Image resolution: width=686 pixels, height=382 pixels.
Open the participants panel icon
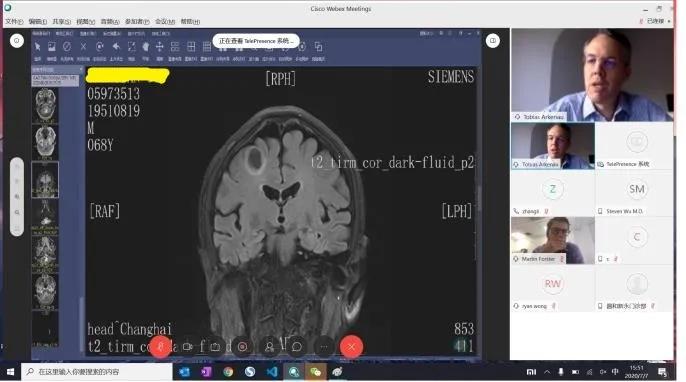(x=270, y=347)
